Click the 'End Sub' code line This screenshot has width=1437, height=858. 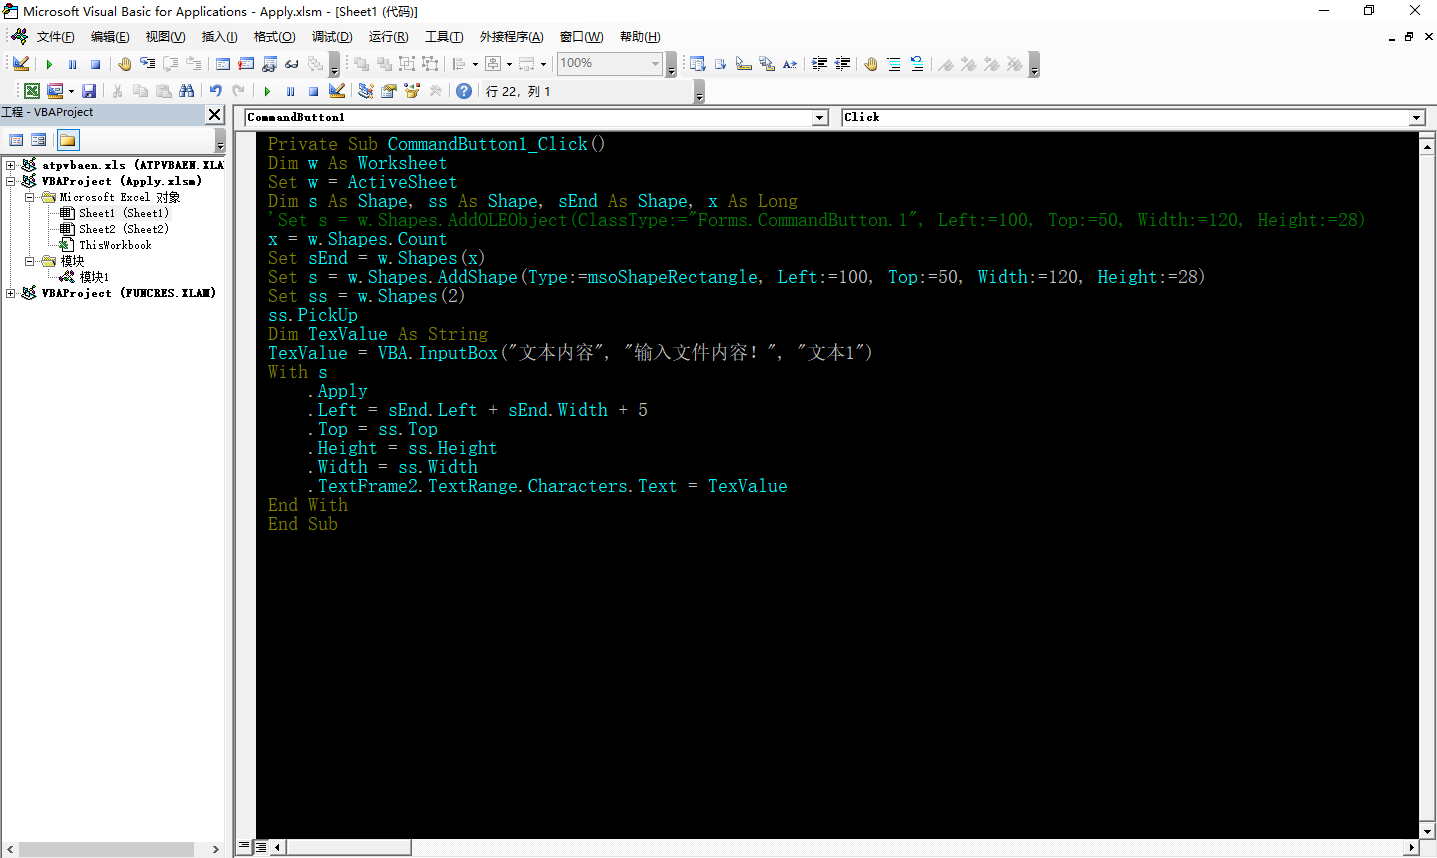[303, 524]
